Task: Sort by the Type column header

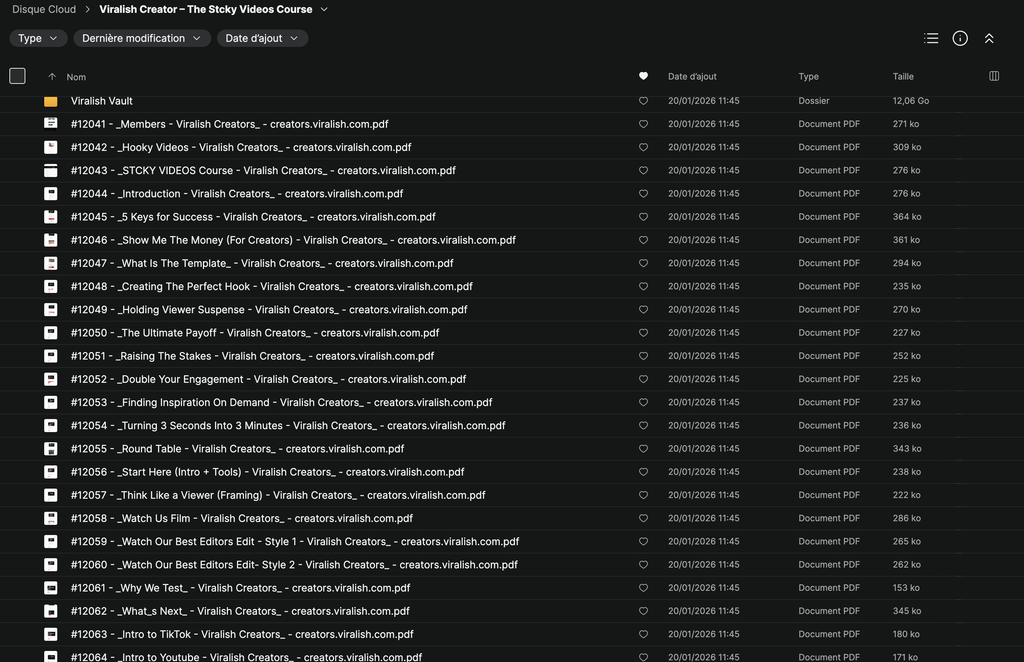Action: tap(808, 76)
